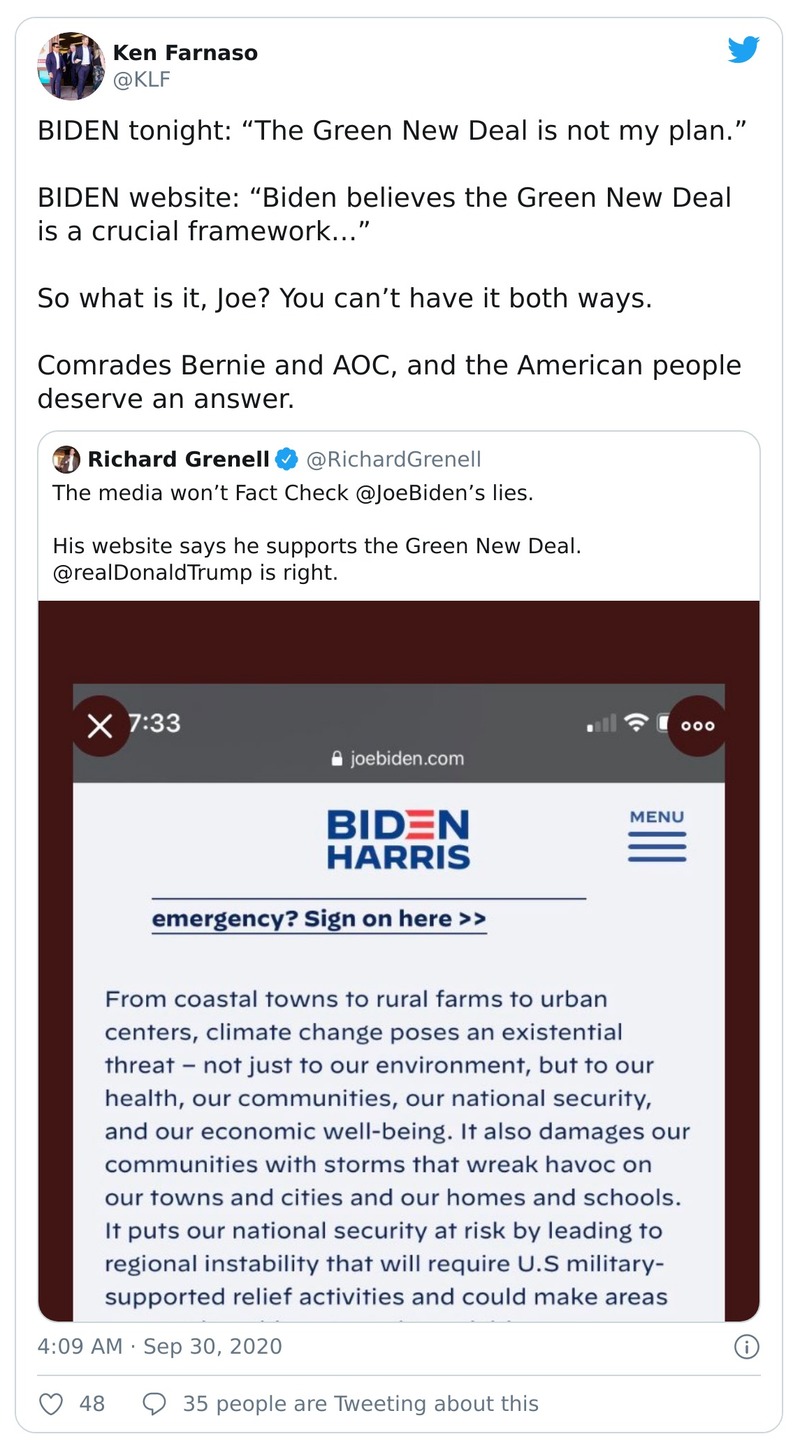Open the tweet info icon
Viewport: 800px width, 1448px height.
[746, 1347]
